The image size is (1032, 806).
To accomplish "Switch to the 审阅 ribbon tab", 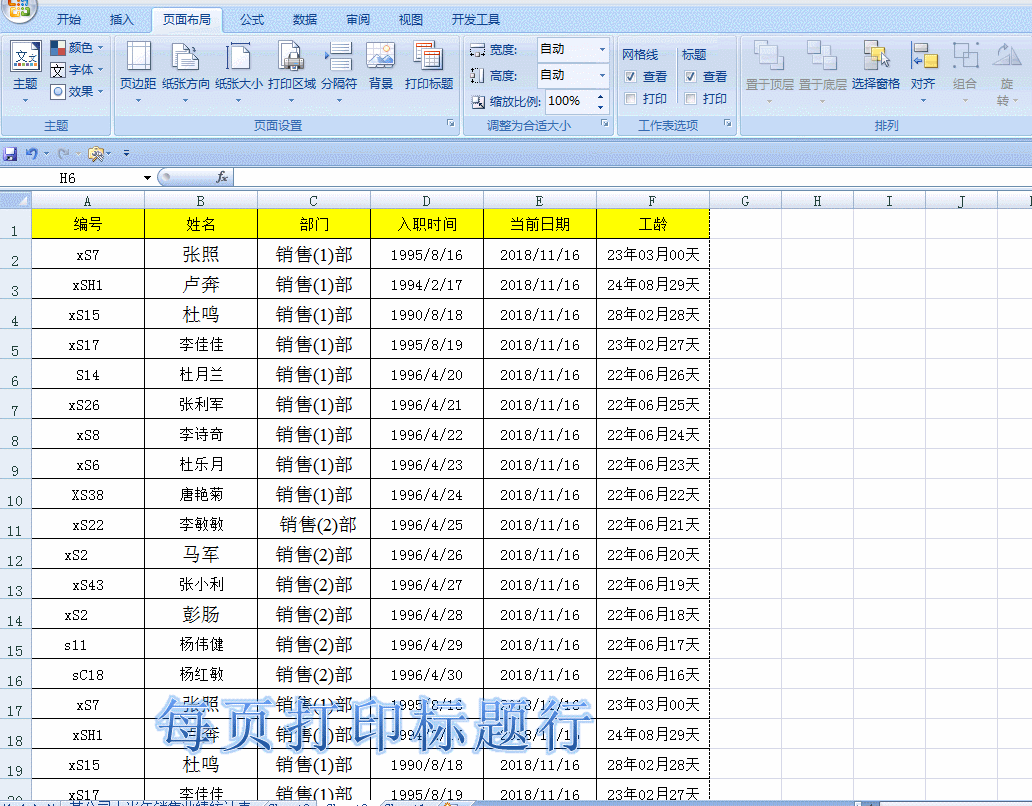I will point(358,20).
